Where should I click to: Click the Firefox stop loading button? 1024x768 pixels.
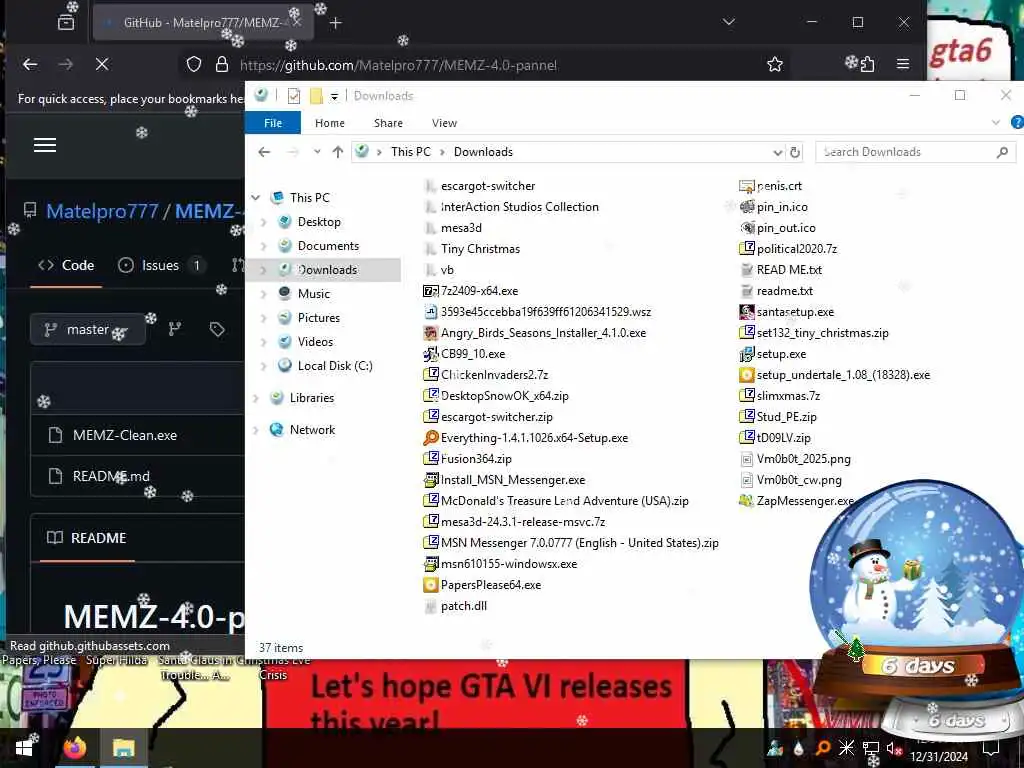[x=102, y=64]
